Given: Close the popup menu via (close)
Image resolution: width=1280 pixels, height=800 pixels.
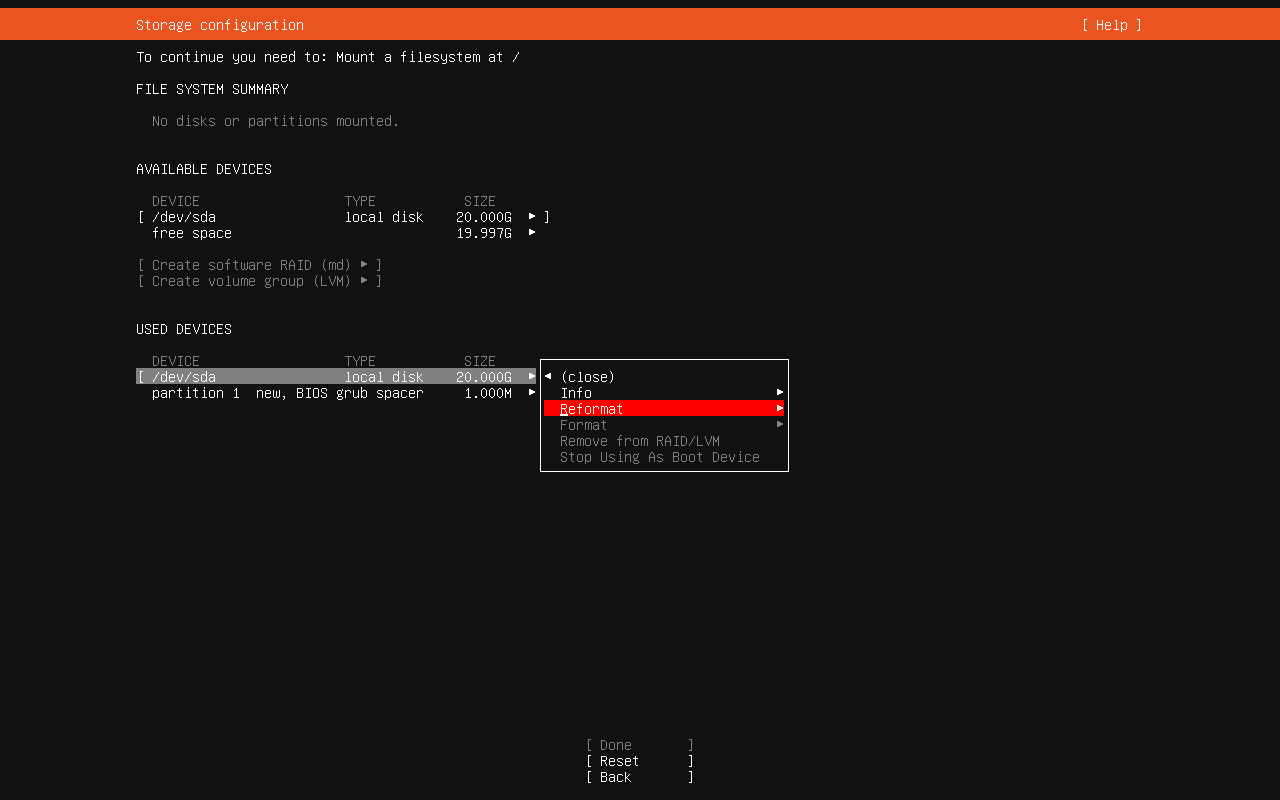Looking at the screenshot, I should [x=588, y=377].
